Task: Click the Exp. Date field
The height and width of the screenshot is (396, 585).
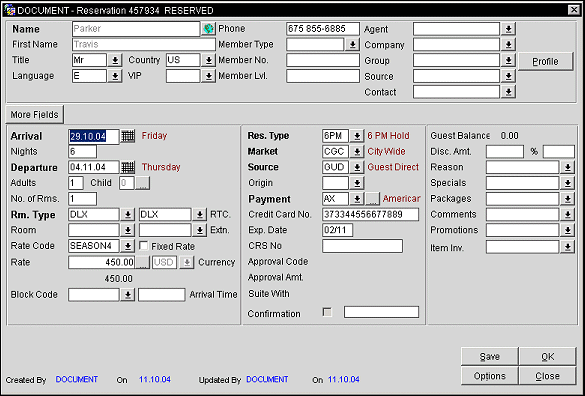Action: [337, 230]
